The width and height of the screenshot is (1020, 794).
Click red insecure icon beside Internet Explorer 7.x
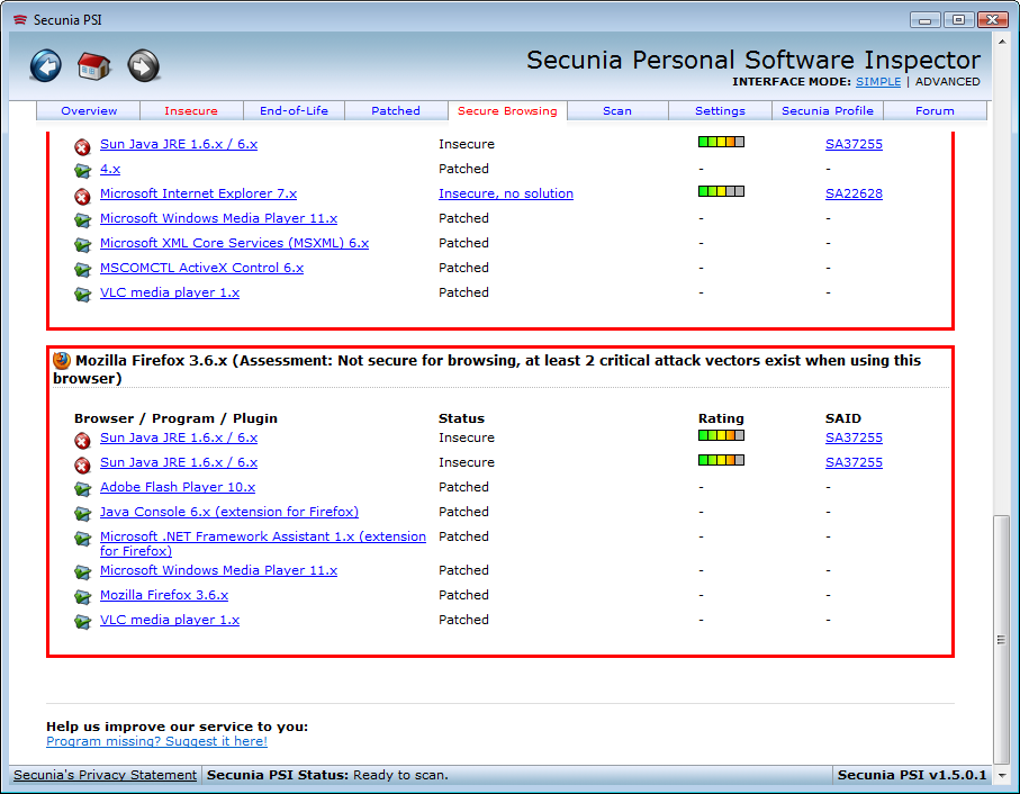tap(82, 195)
